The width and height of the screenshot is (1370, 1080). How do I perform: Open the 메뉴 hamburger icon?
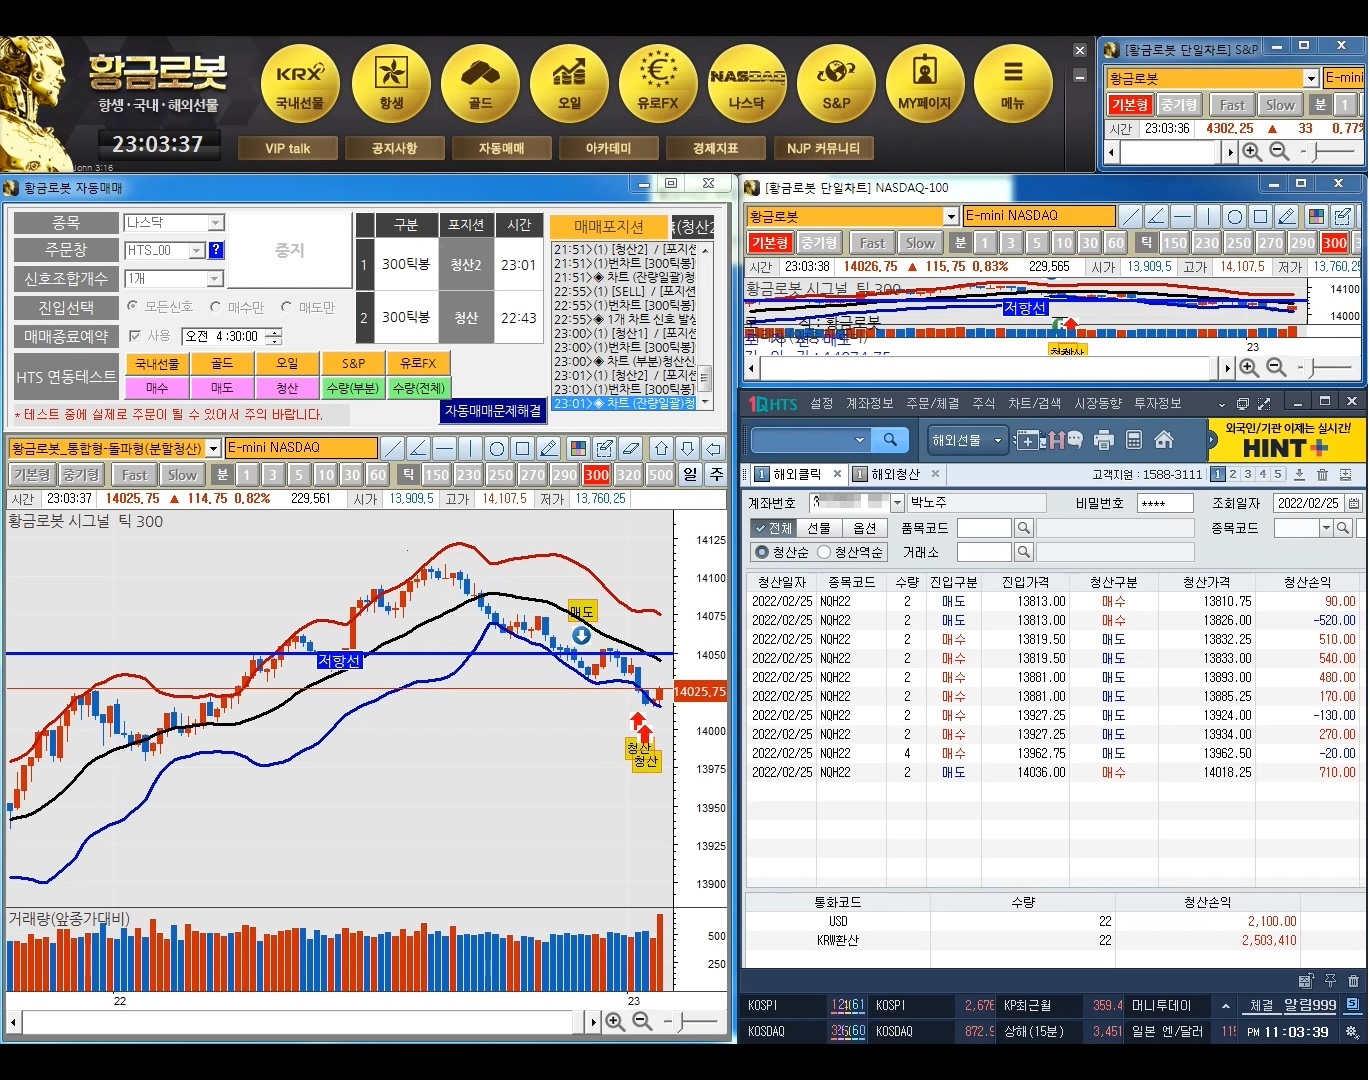click(x=1013, y=84)
